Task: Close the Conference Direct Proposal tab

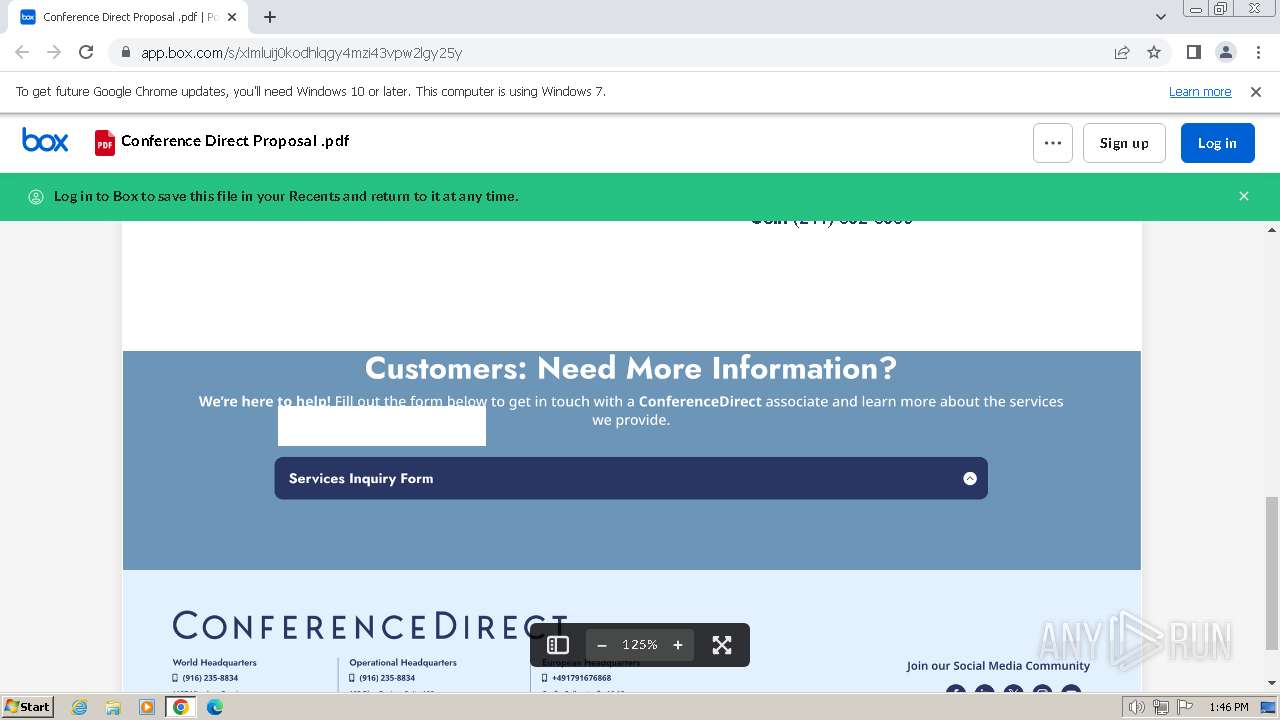Action: coord(232,17)
